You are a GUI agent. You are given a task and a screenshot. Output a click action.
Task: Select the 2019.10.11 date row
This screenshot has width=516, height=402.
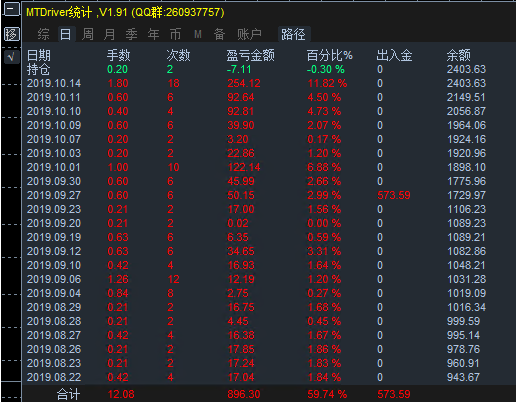(x=54, y=97)
